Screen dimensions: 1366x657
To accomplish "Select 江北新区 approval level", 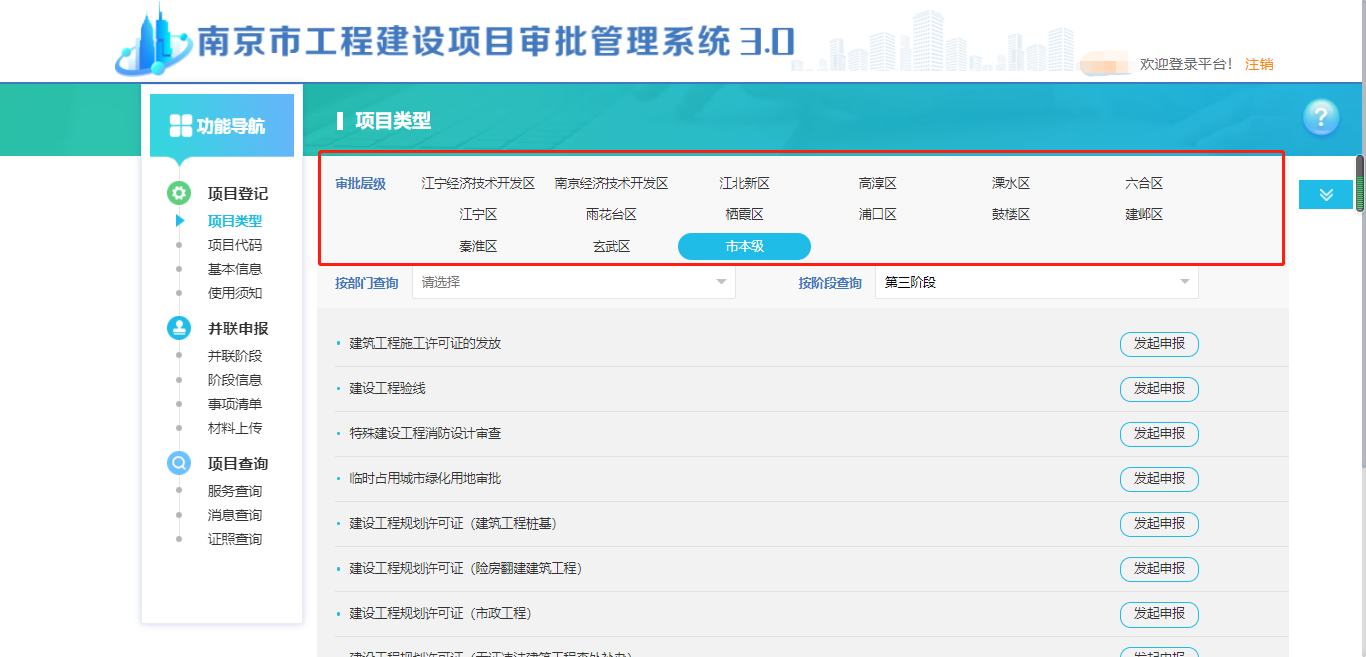I will click(744, 184).
